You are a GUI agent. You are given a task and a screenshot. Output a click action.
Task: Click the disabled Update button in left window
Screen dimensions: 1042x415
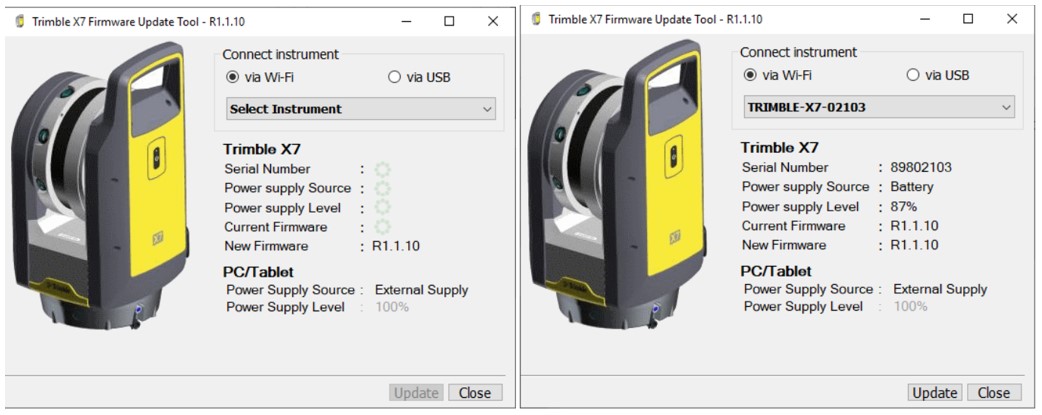point(417,393)
